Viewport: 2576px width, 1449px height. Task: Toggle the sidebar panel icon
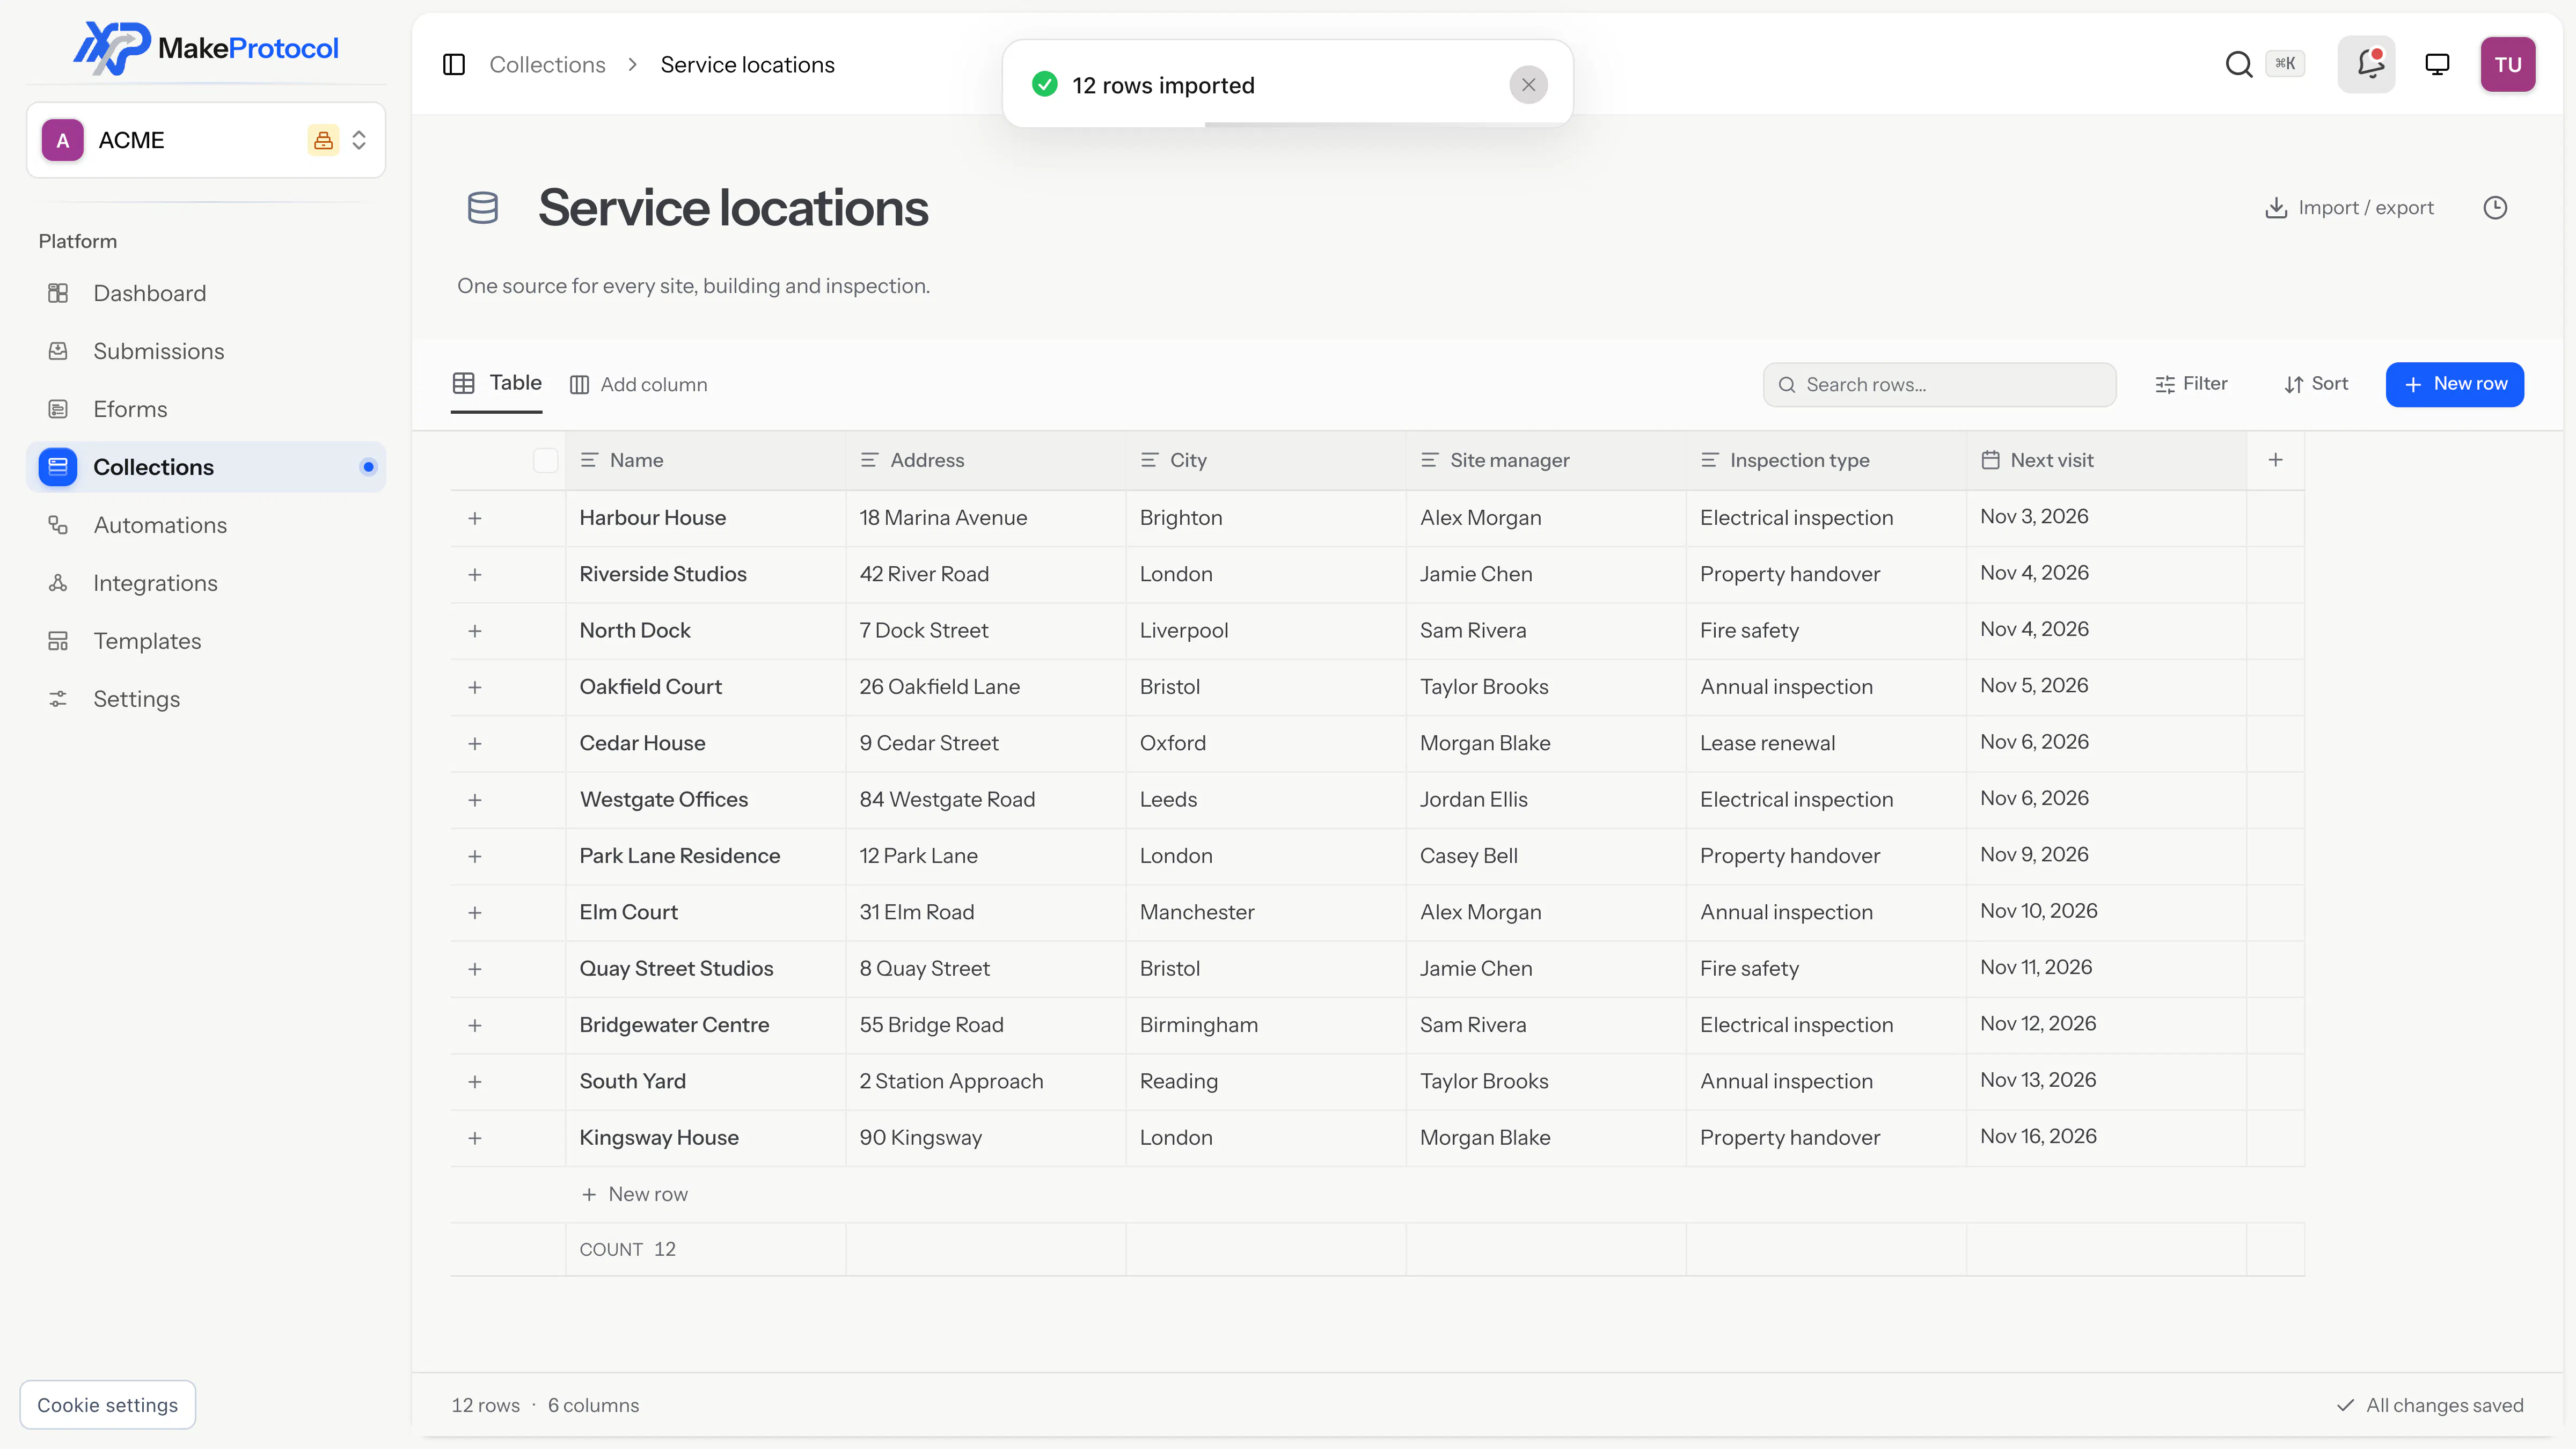(x=454, y=65)
